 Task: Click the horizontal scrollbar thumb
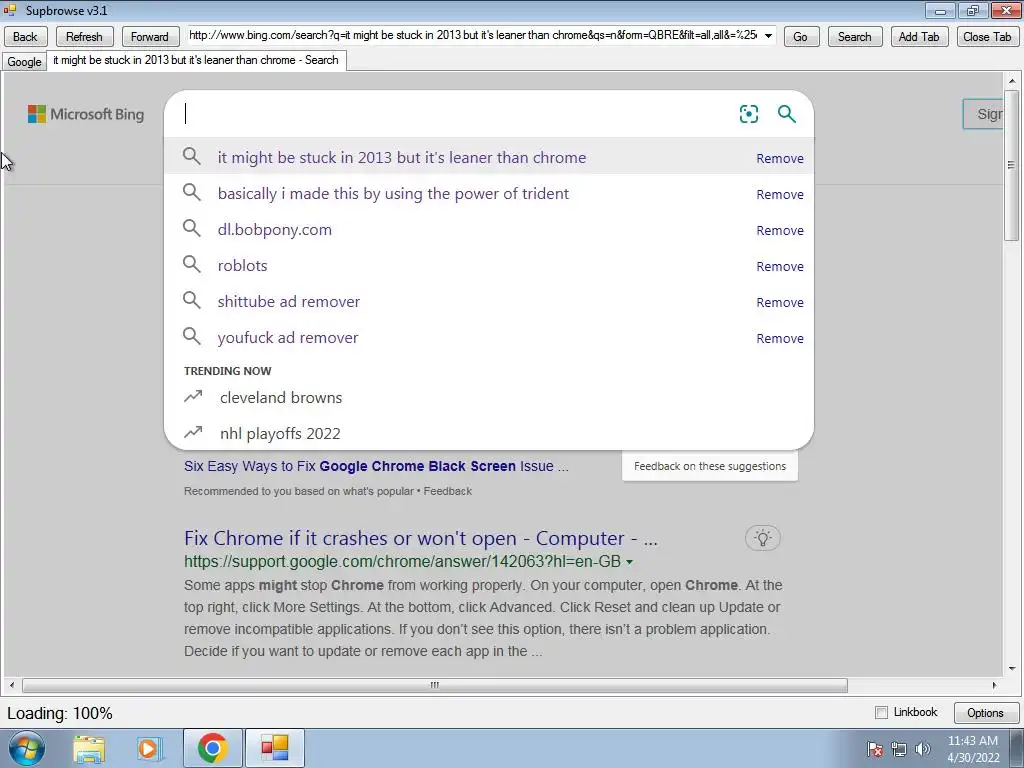pyautogui.click(x=435, y=685)
